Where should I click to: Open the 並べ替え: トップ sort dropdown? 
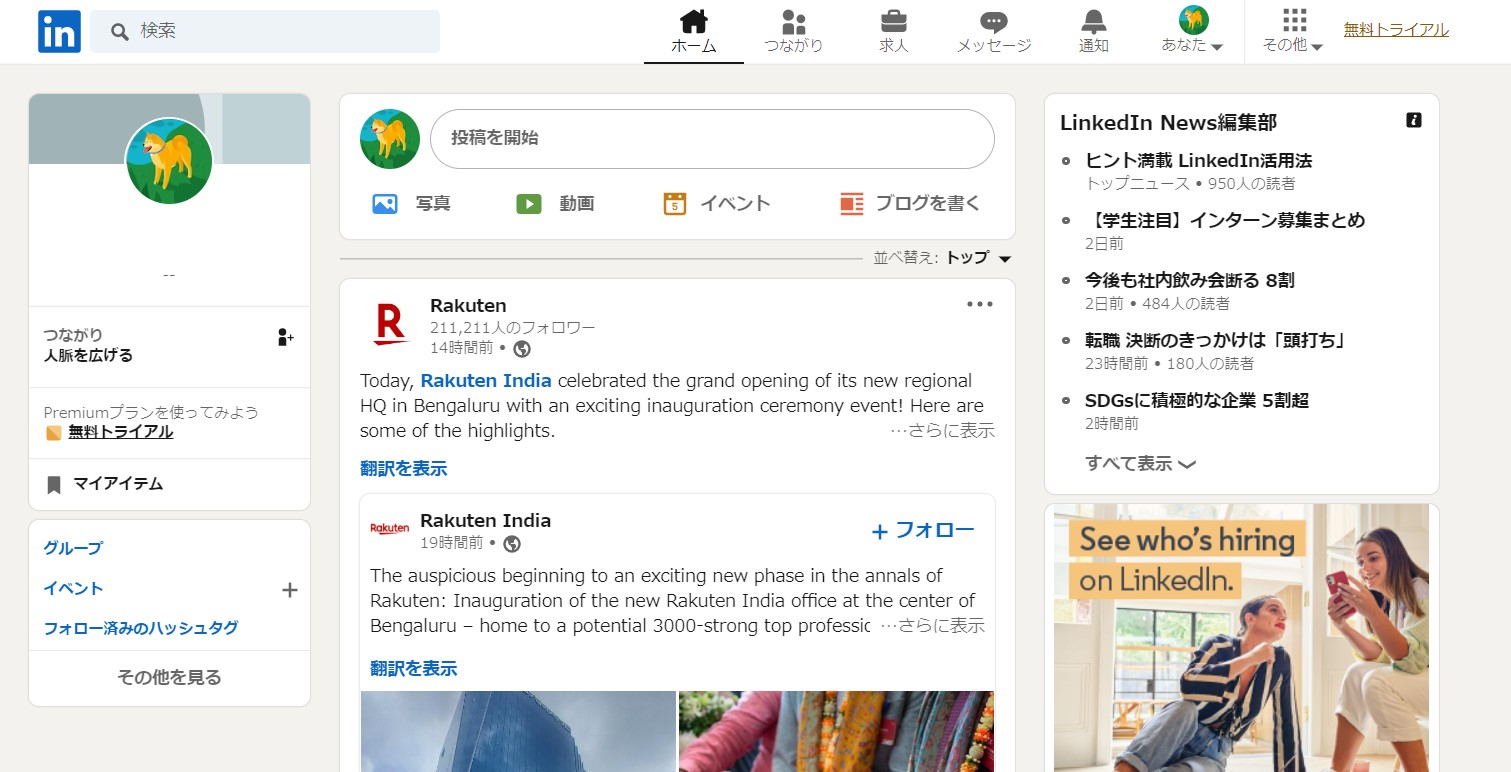[x=943, y=258]
